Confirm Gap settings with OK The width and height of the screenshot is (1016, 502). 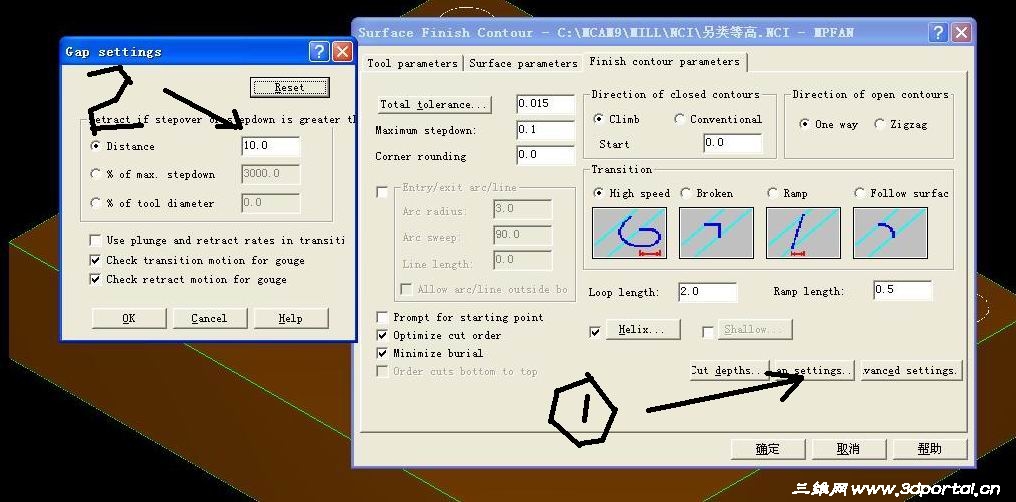click(x=129, y=319)
